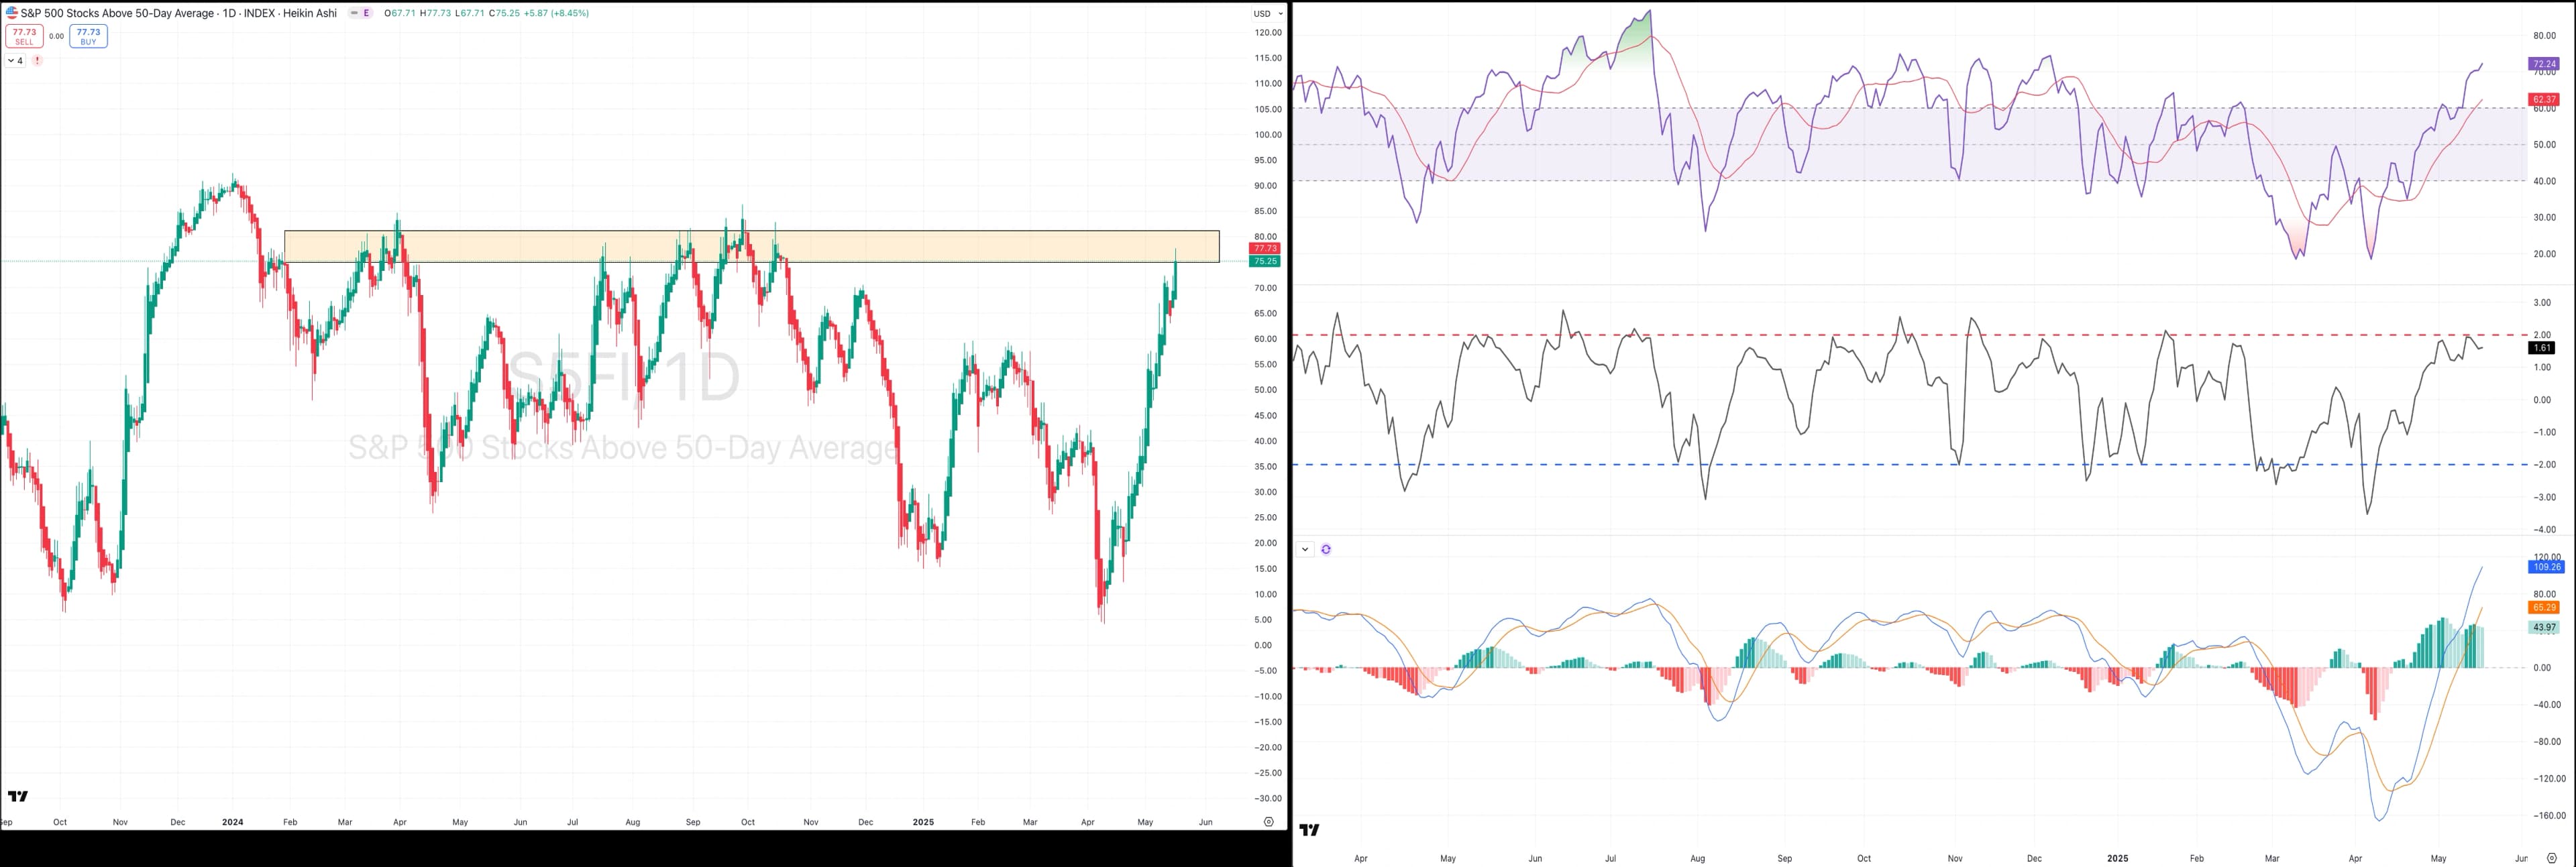This screenshot has width=2576, height=867.
Task: Open the chart settings gear on left chart
Action: [1268, 822]
